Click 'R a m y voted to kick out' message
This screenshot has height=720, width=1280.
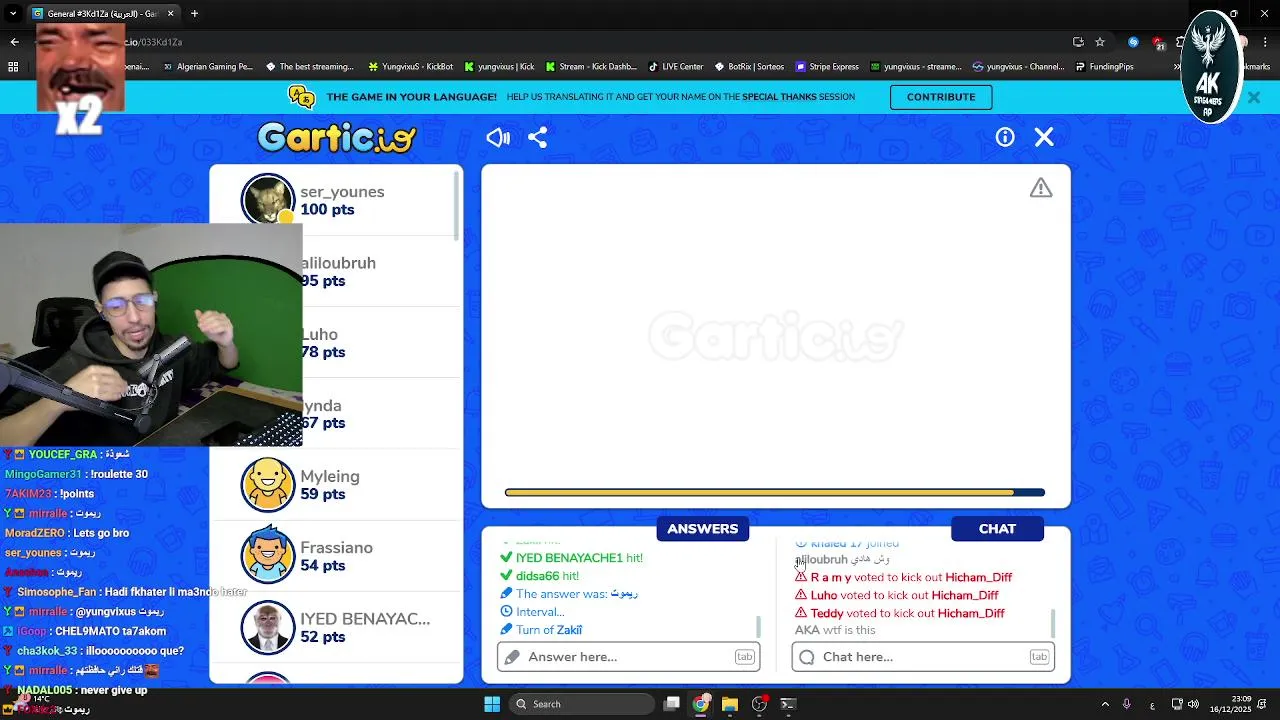point(903,577)
